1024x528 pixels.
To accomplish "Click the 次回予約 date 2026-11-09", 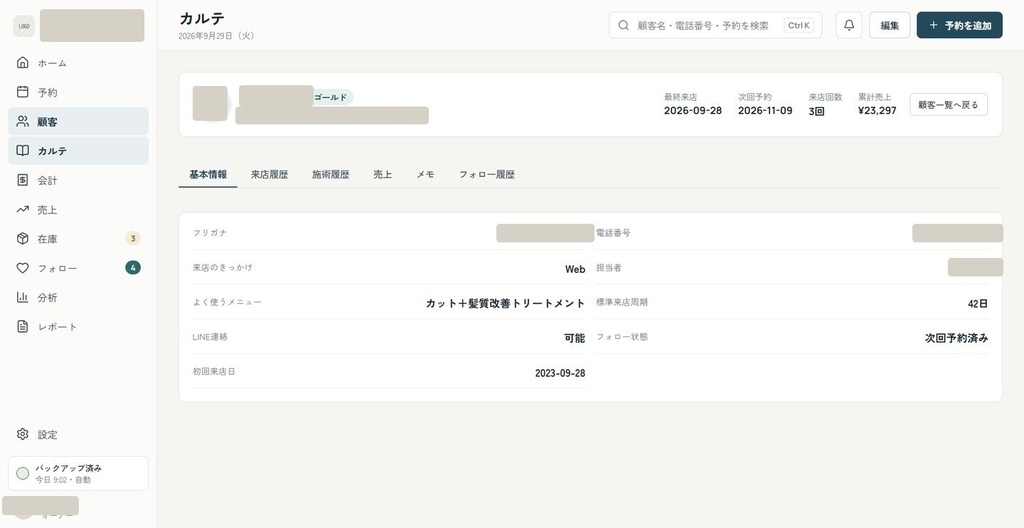I will 765,110.
